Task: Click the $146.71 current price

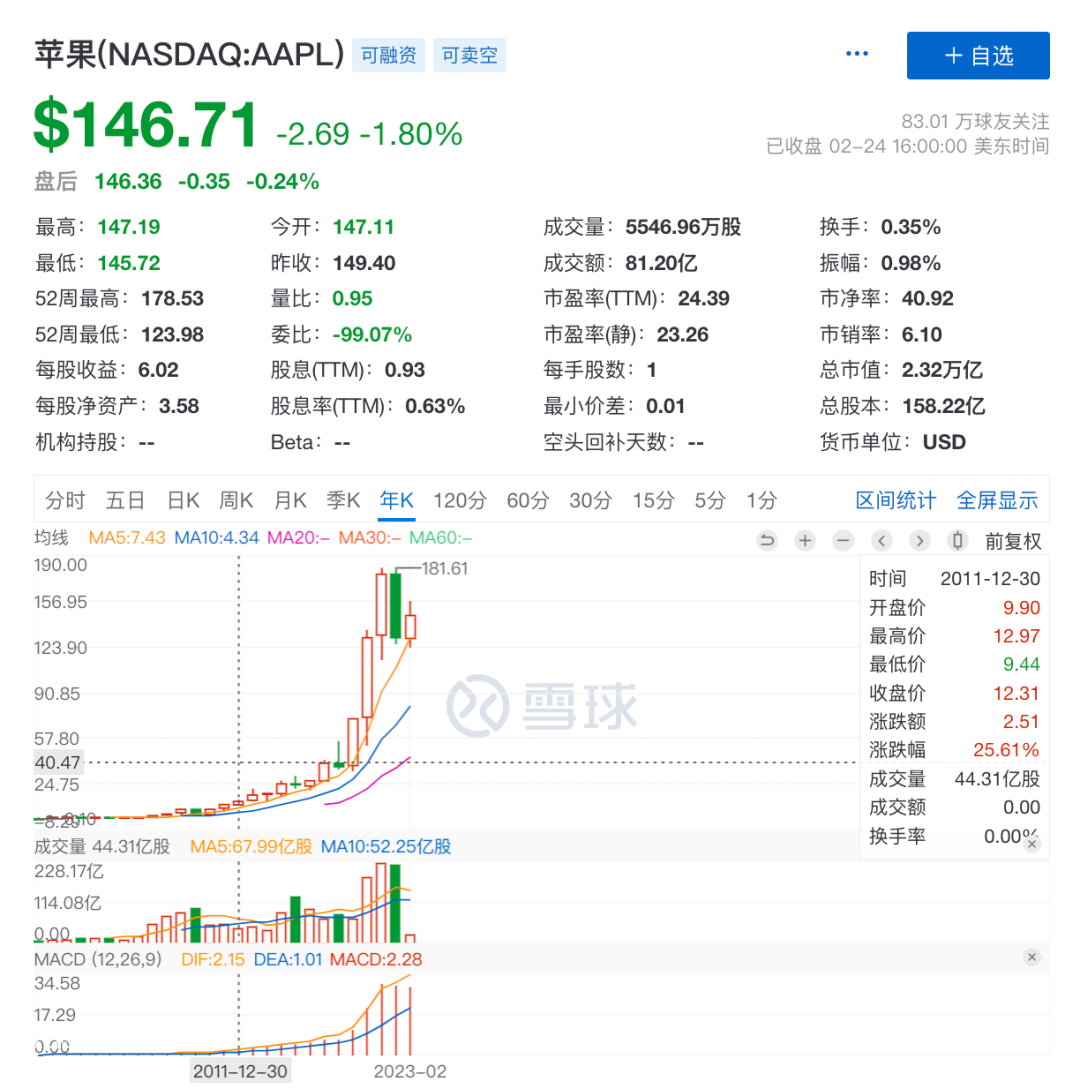Action: click(145, 125)
